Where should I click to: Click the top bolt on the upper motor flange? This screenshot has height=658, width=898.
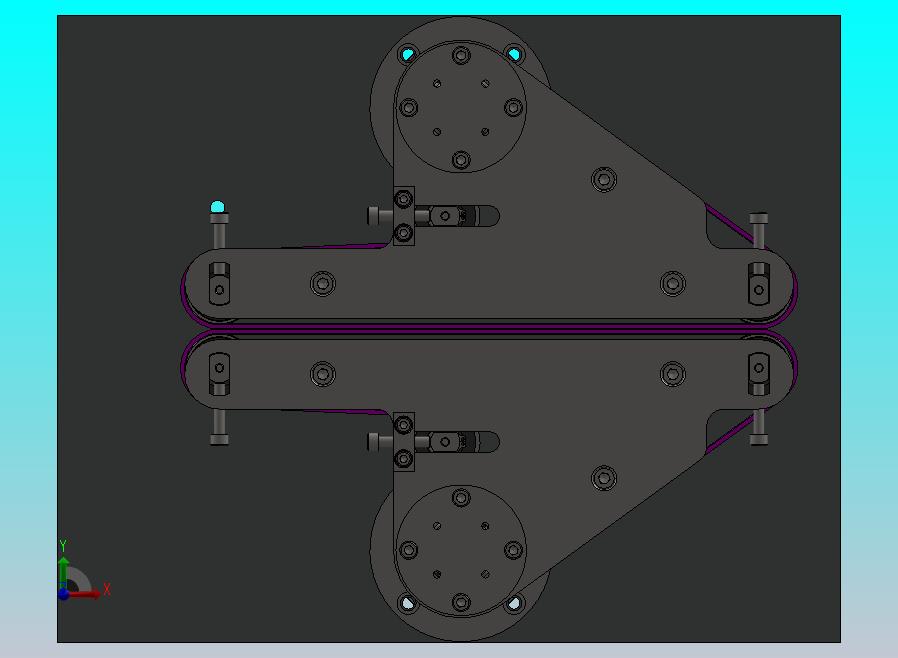tap(461, 56)
